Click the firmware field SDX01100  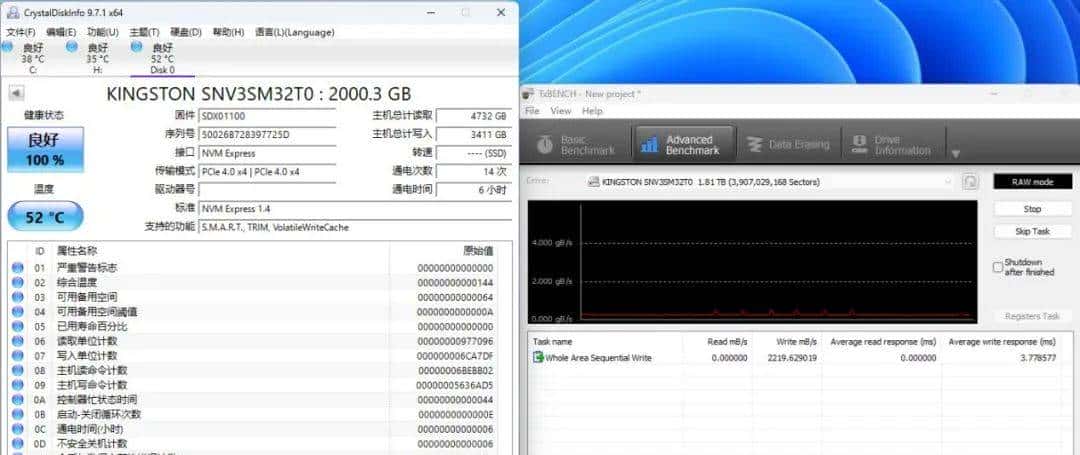[x=267, y=116]
